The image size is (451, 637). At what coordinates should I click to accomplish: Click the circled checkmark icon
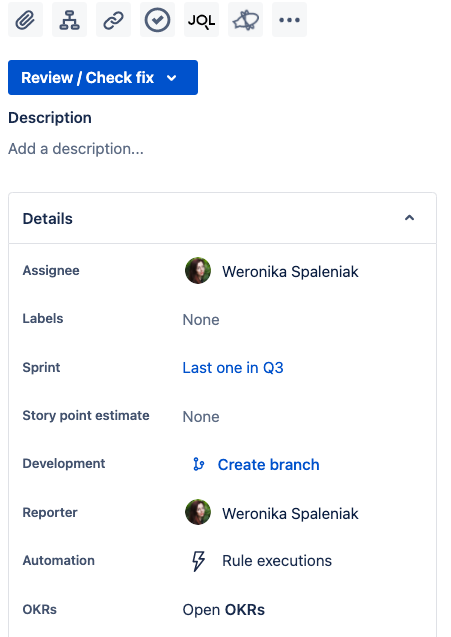[157, 20]
